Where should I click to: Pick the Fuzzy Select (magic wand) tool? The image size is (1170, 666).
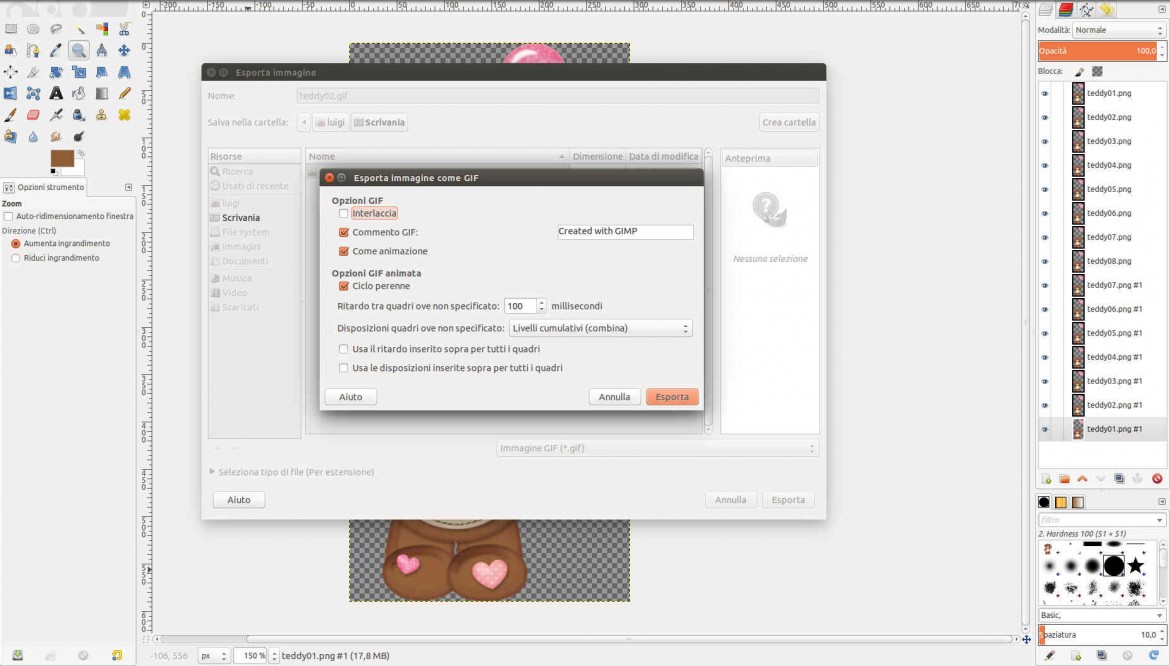click(78, 28)
